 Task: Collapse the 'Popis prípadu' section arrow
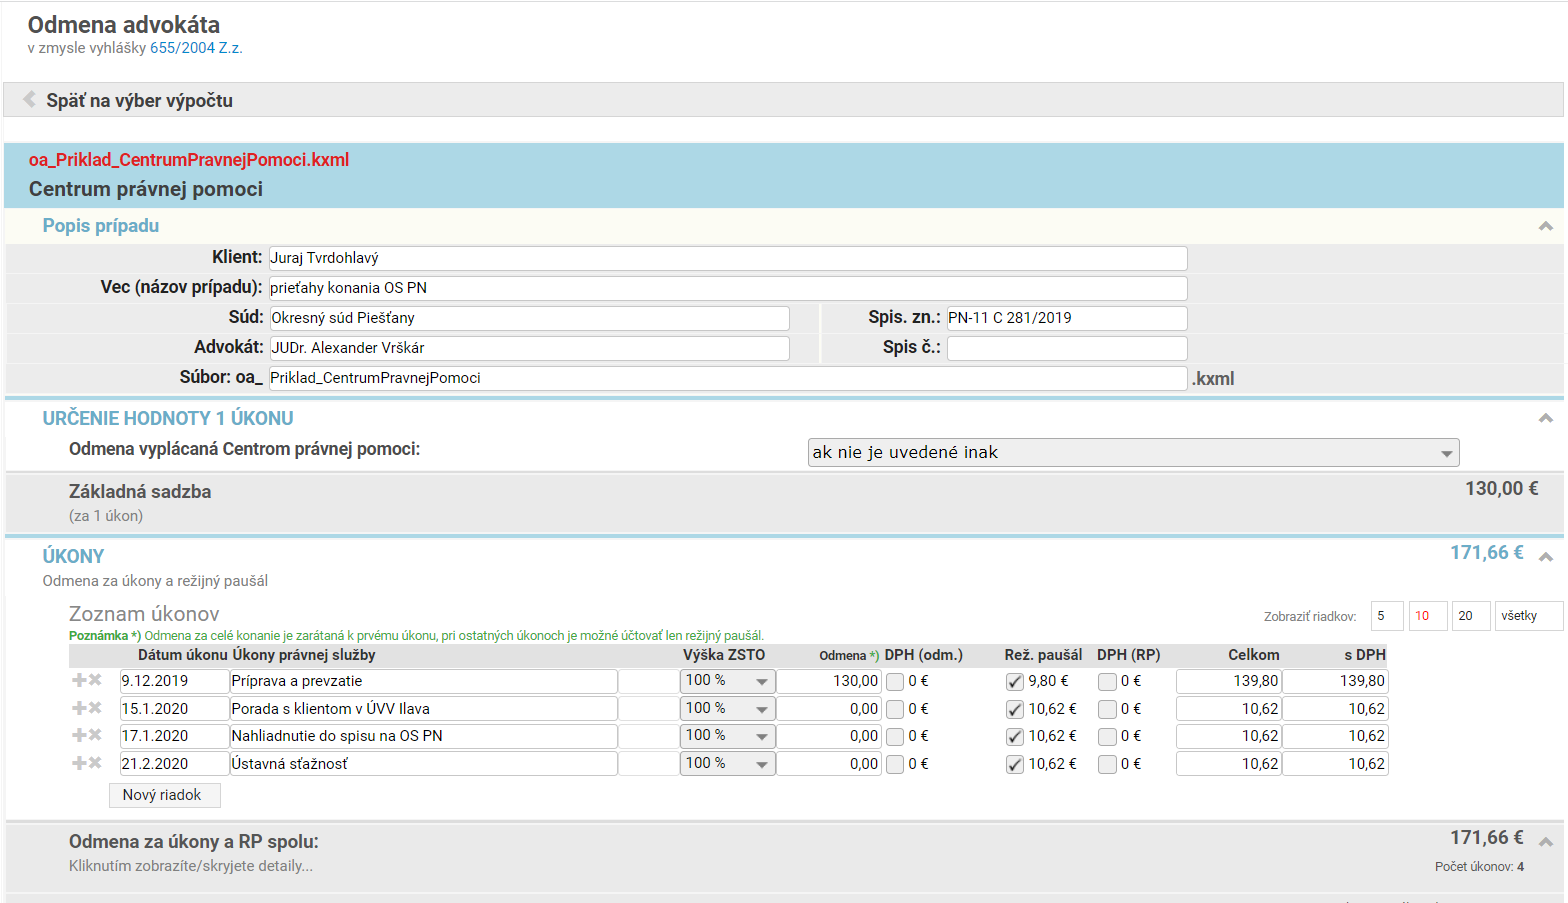pyautogui.click(x=1545, y=227)
